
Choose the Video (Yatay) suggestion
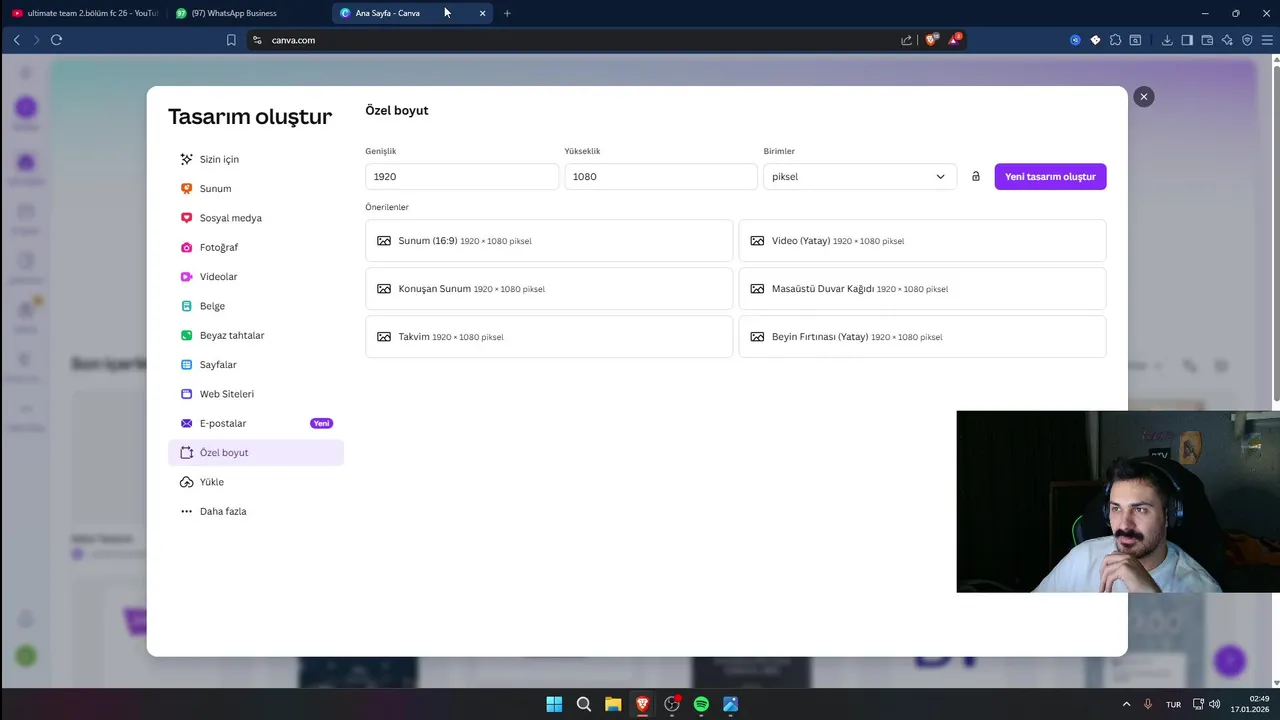click(x=922, y=241)
